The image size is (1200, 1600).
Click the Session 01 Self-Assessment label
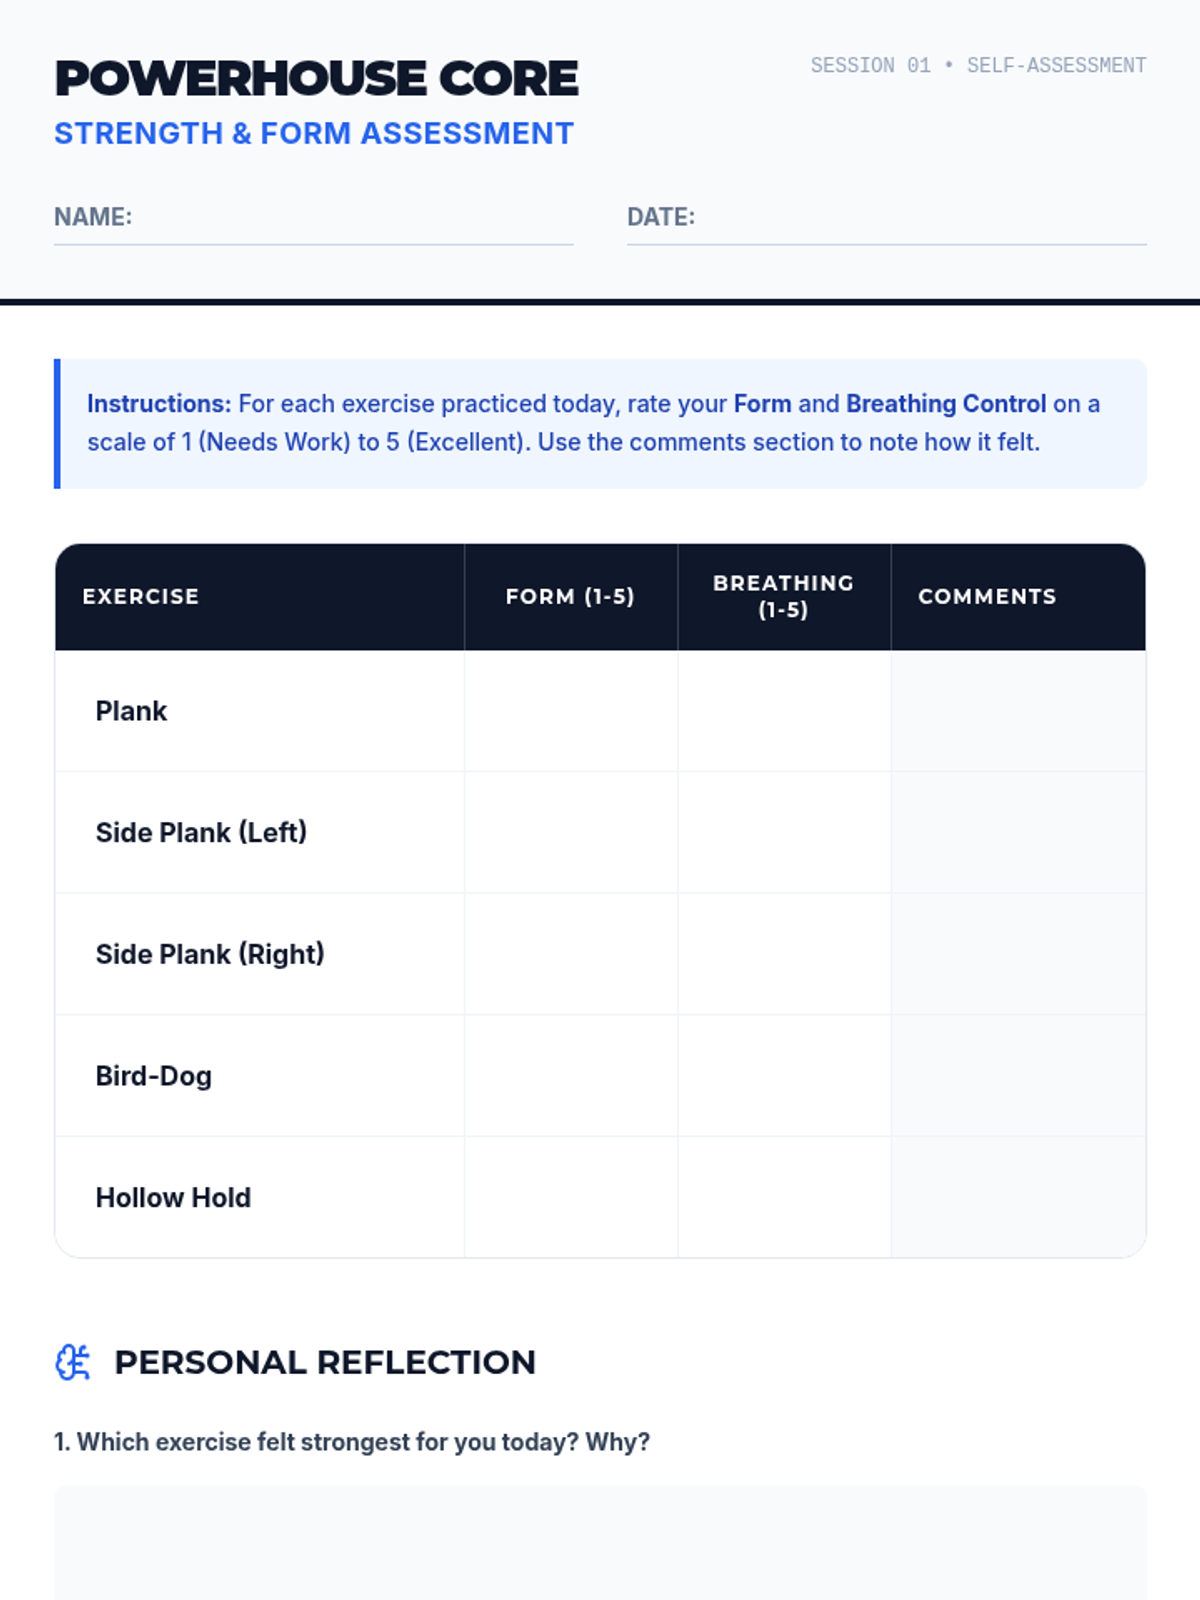978,66
